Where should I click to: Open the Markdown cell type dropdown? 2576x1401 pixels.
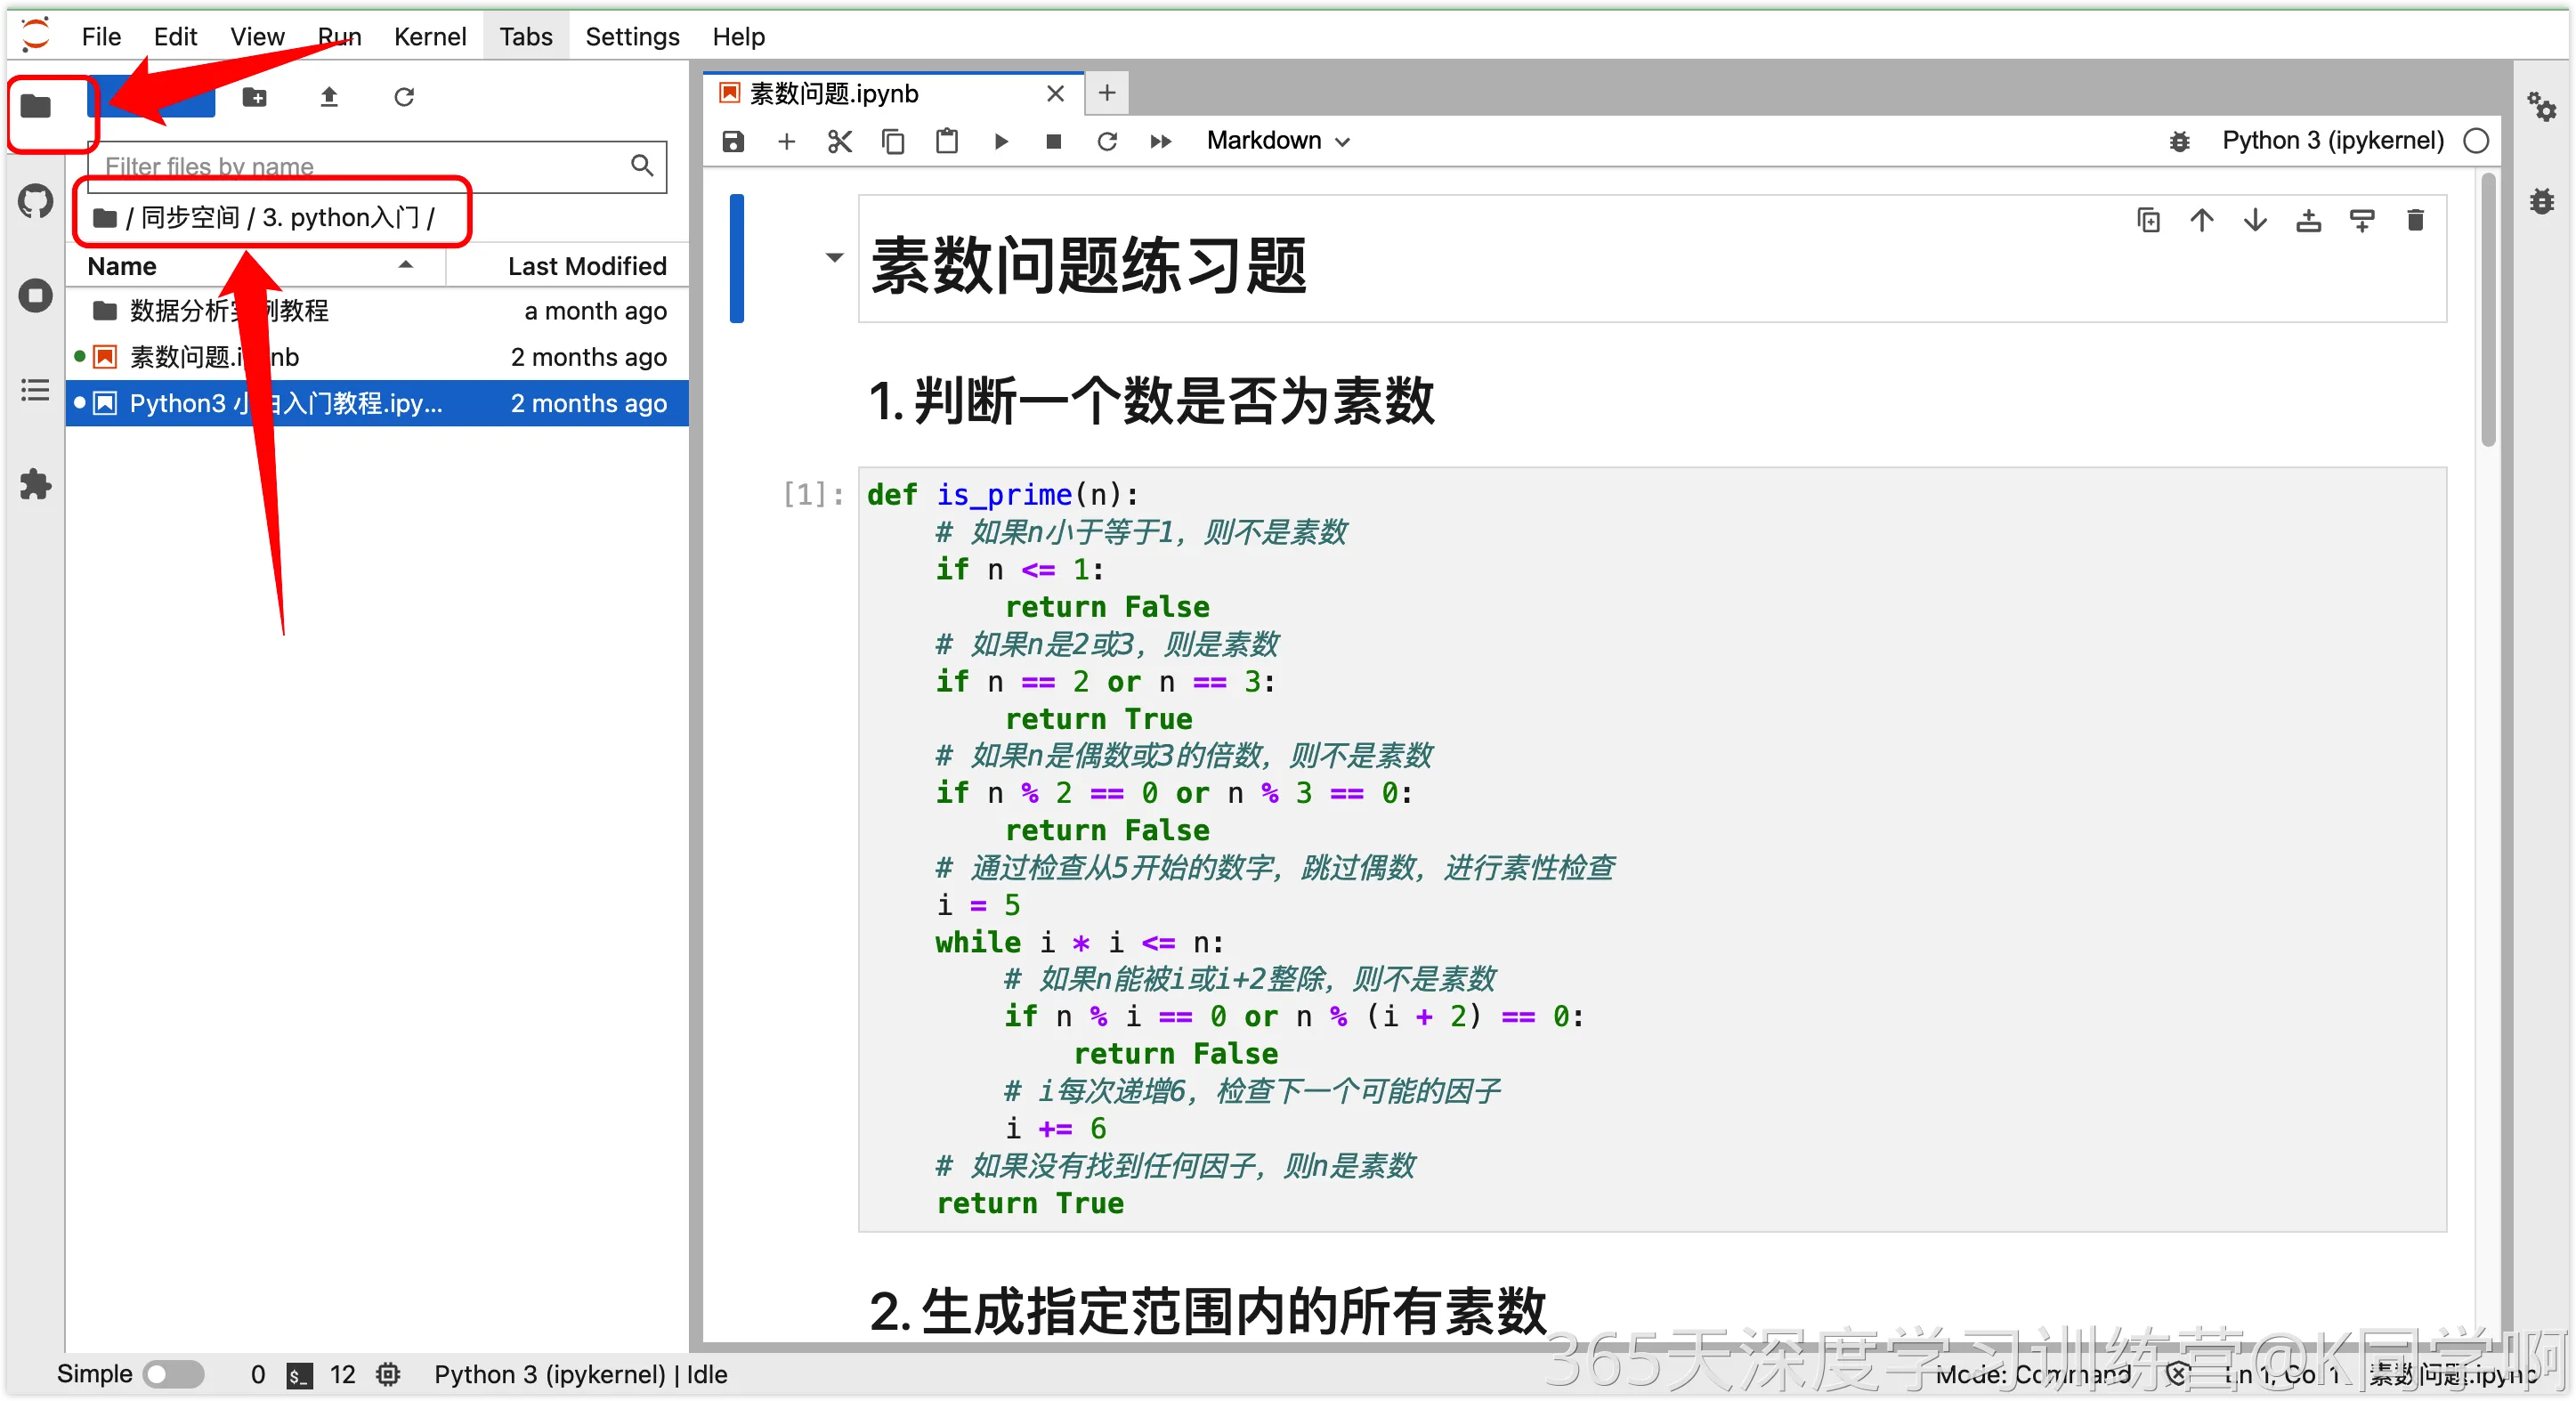[1279, 141]
